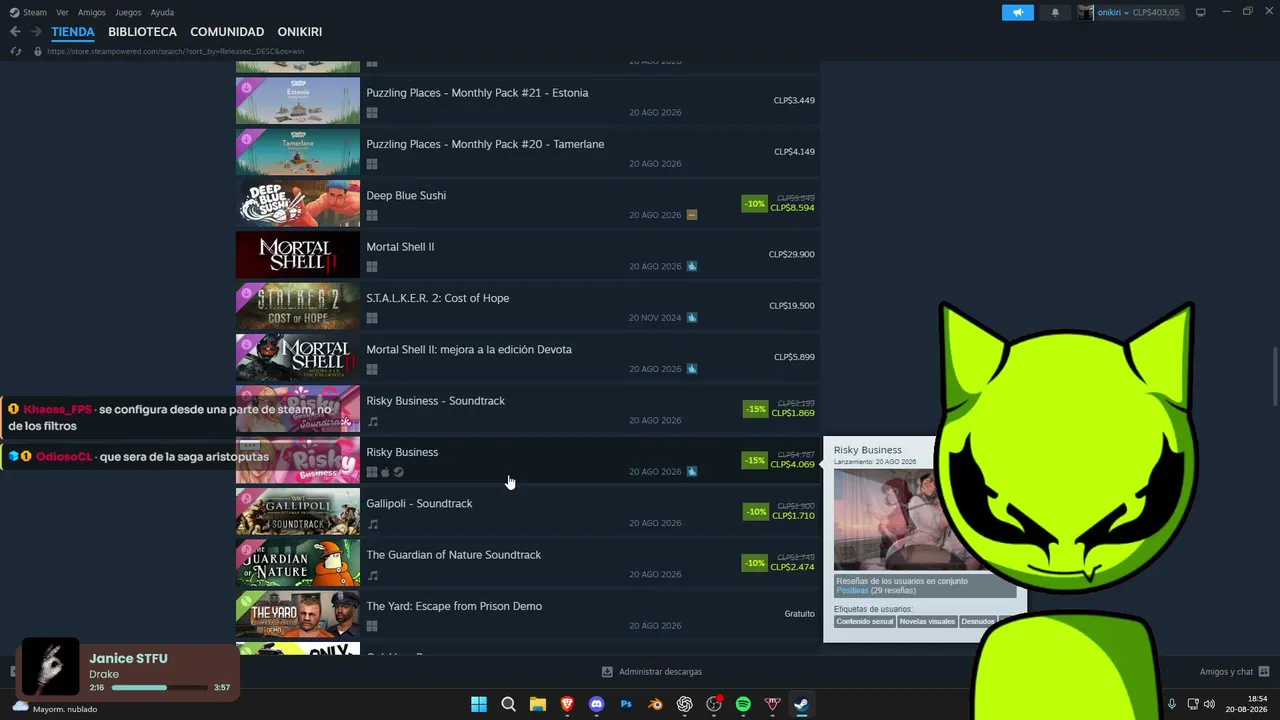Image resolution: width=1280 pixels, height=720 pixels.
Task: Open the Deep Blue Sushi store page
Action: [x=528, y=204]
